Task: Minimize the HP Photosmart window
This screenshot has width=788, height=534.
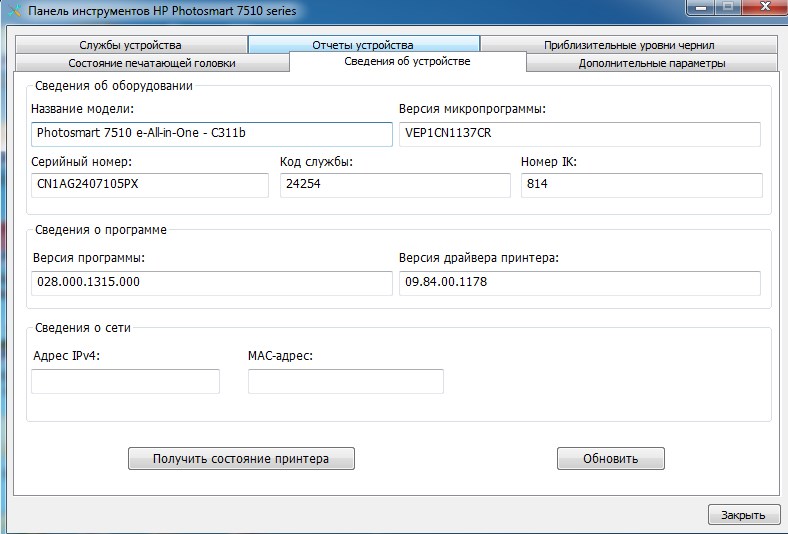Action: [x=702, y=8]
